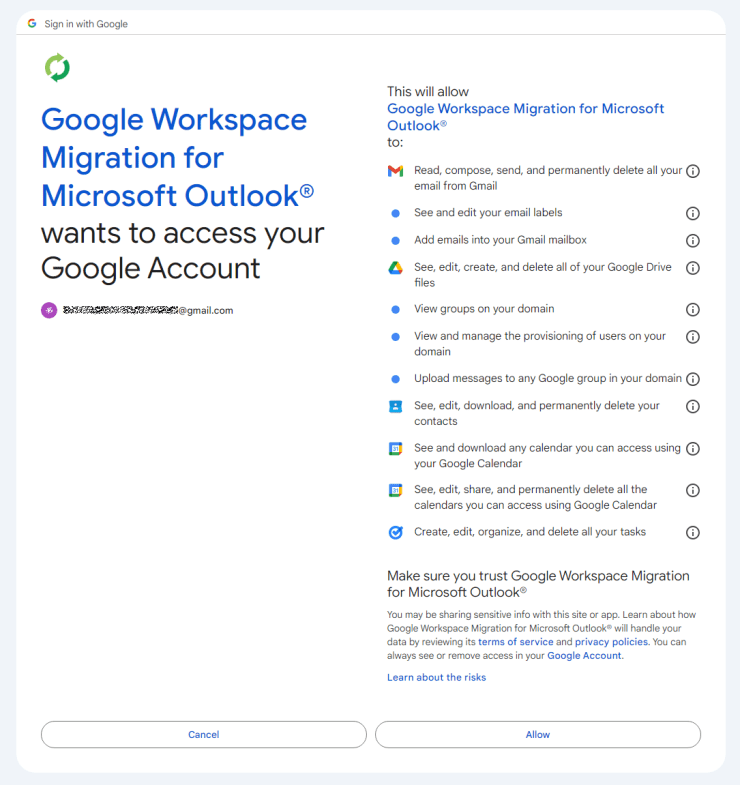Viewport: 740px width, 785px height.
Task: Click 'See, edit, share, and permanently delete' calendars text
Action: tap(535, 497)
